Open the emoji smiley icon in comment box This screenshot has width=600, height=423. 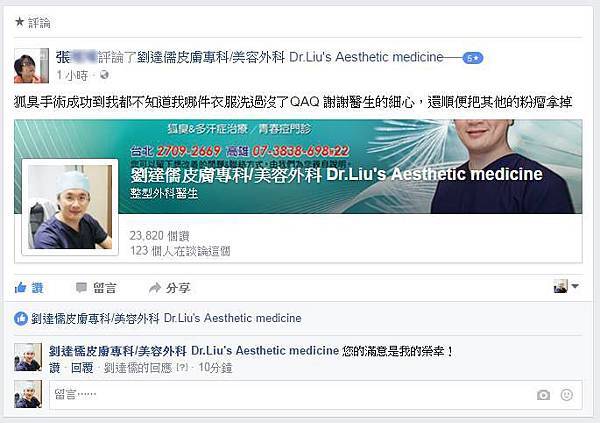click(x=567, y=395)
